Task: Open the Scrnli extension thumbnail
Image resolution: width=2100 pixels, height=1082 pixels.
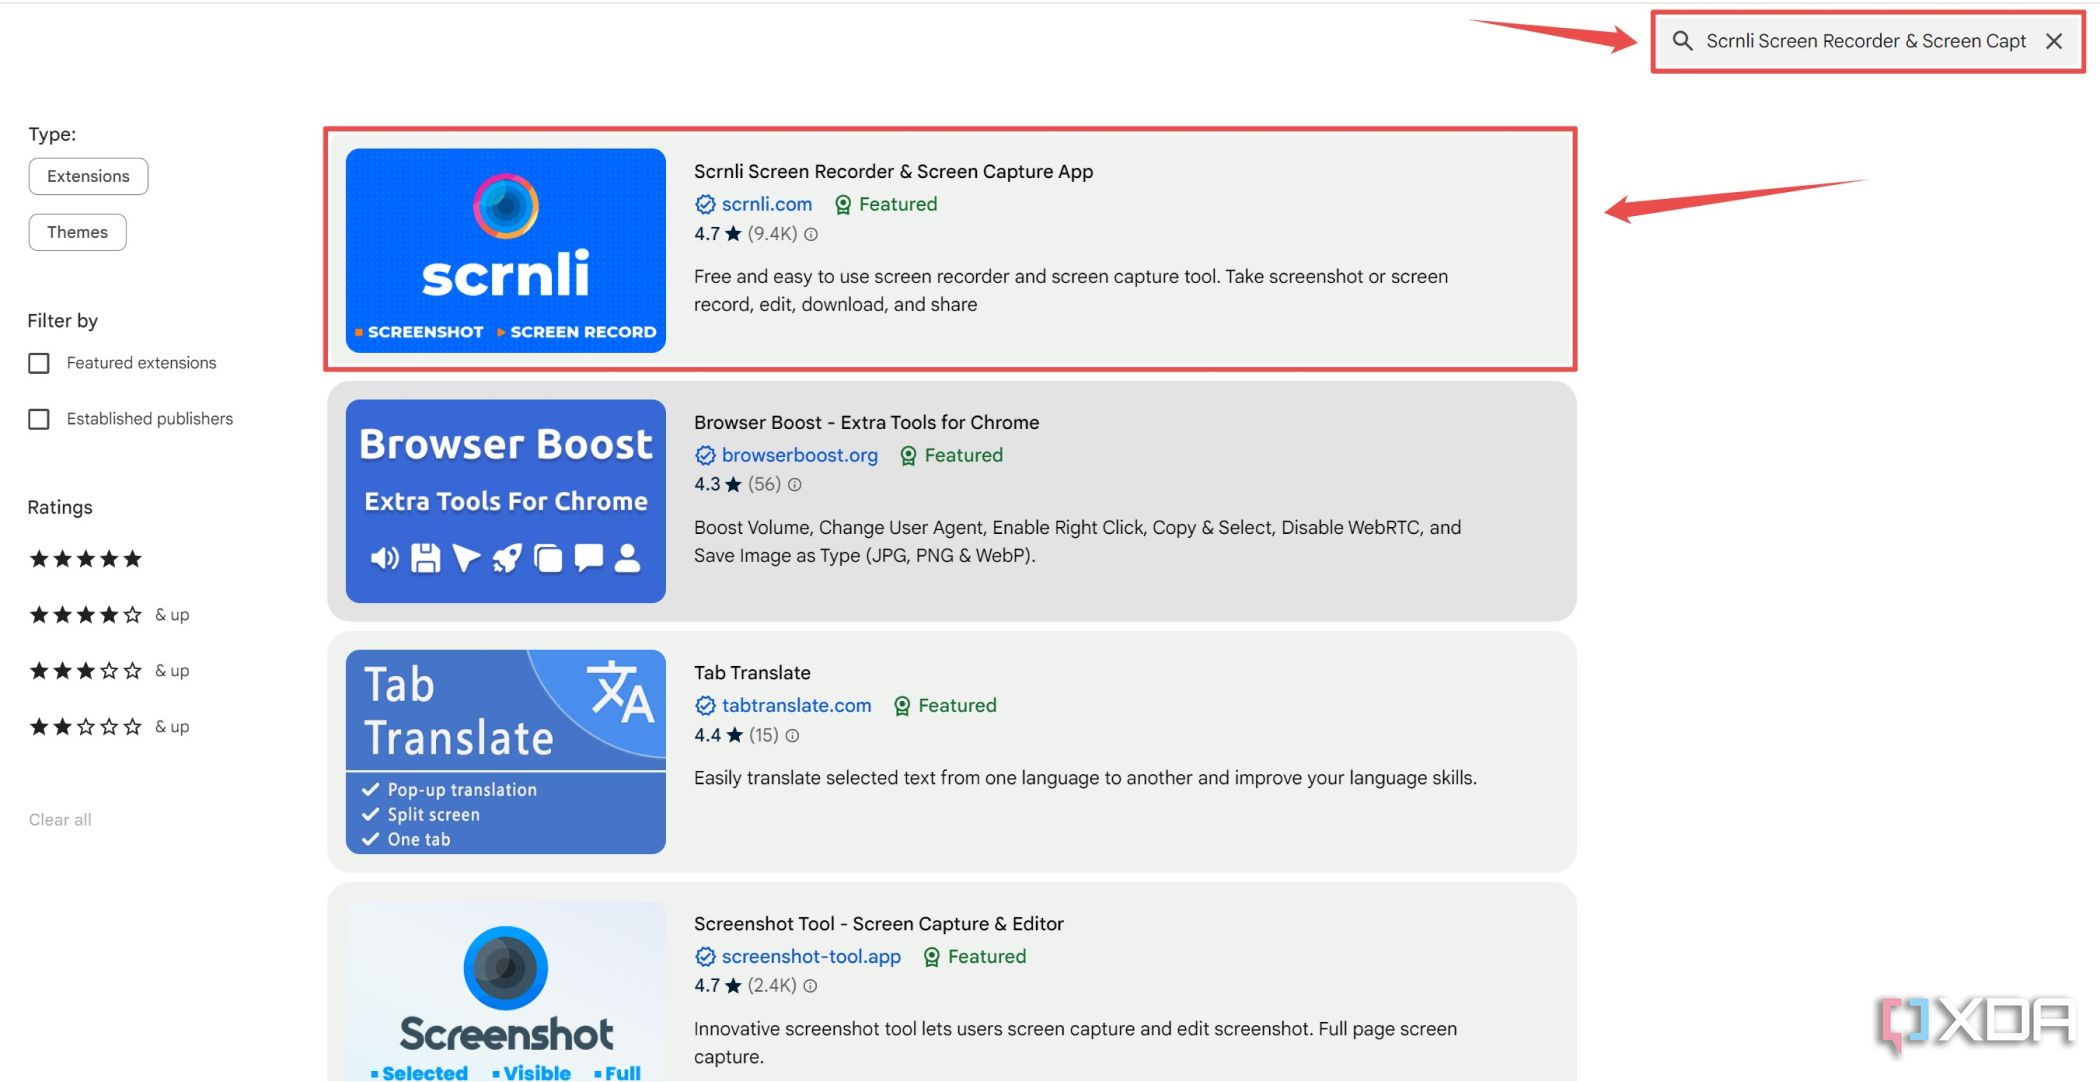Action: (506, 250)
